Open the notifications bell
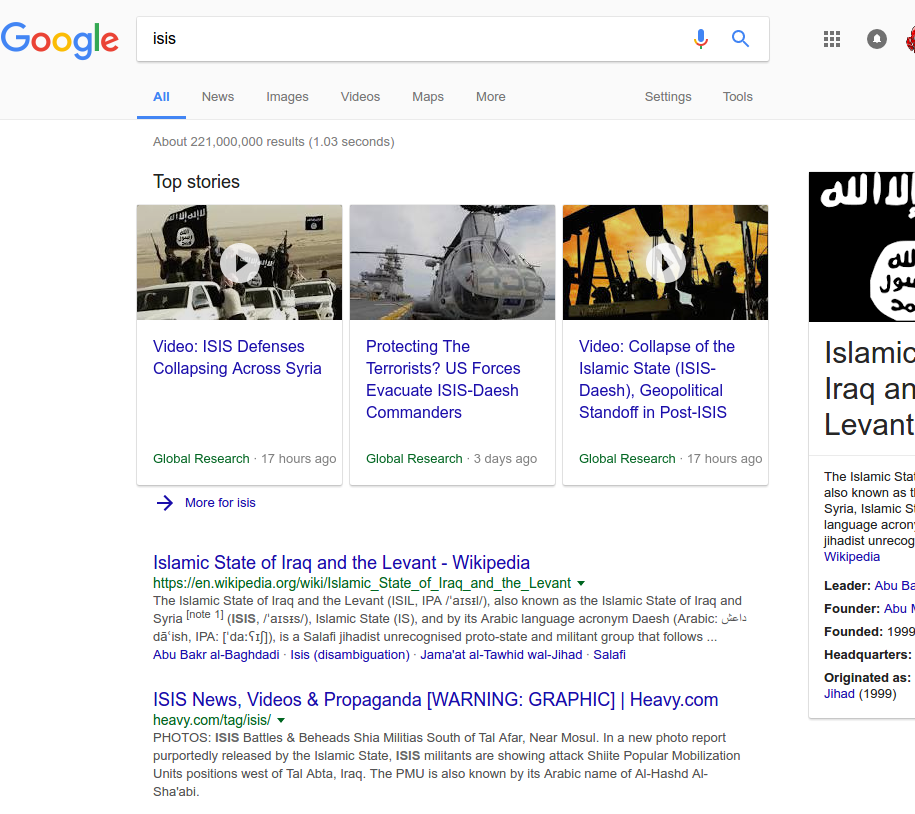Viewport: 915px width, 814px height. pyautogui.click(x=877, y=39)
